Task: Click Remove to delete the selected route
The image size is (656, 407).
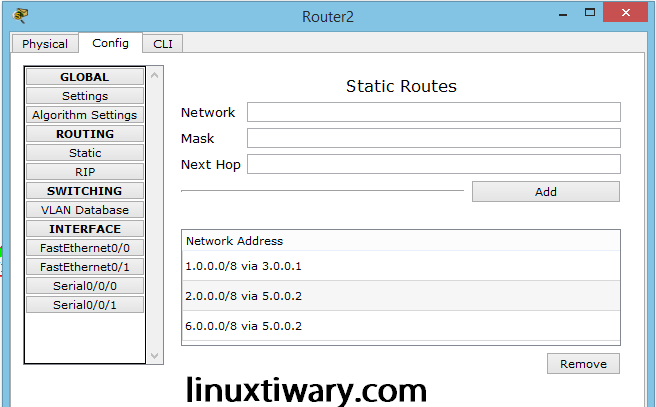Action: [x=583, y=364]
